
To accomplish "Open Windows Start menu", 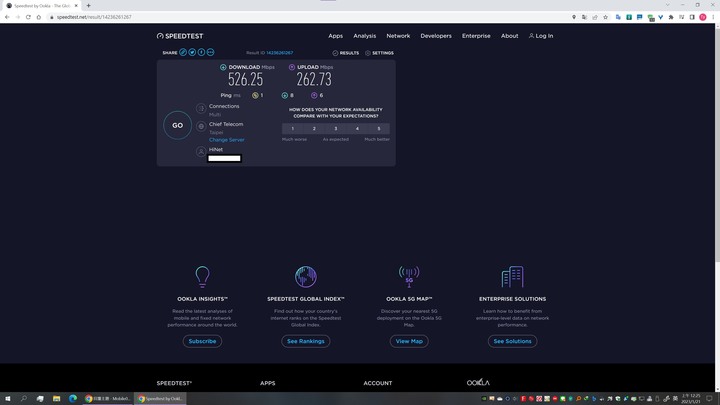I will [7, 399].
